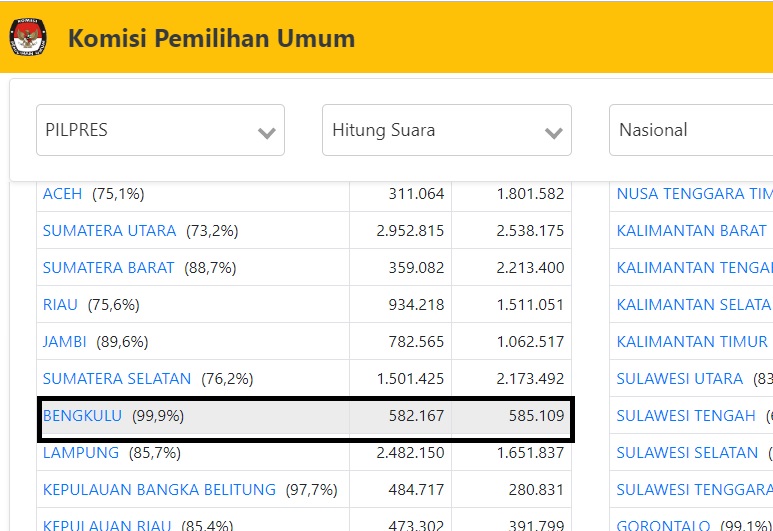Screen dimensions: 773x531
Task: Select SUMATERA SELATAN province link
Action: pyautogui.click(x=117, y=379)
